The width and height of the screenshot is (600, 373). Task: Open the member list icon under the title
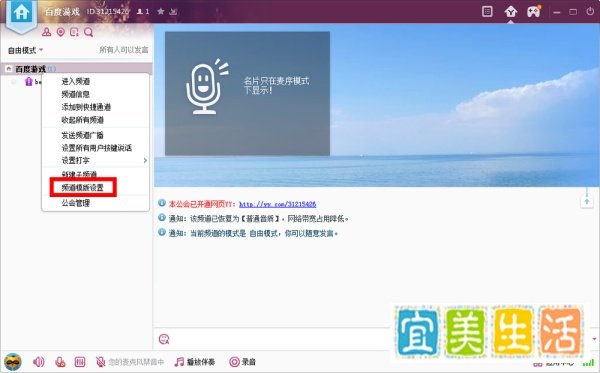click(47, 32)
